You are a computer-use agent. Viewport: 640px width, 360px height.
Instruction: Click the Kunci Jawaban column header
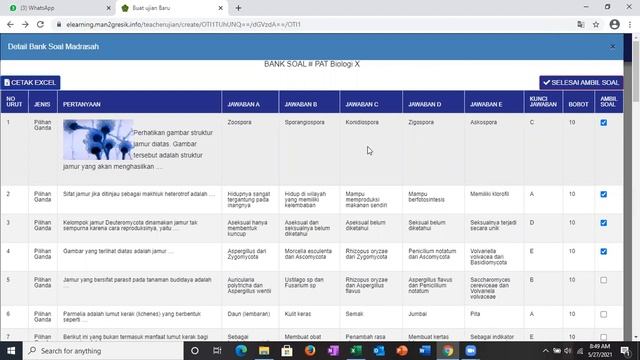tap(543, 102)
